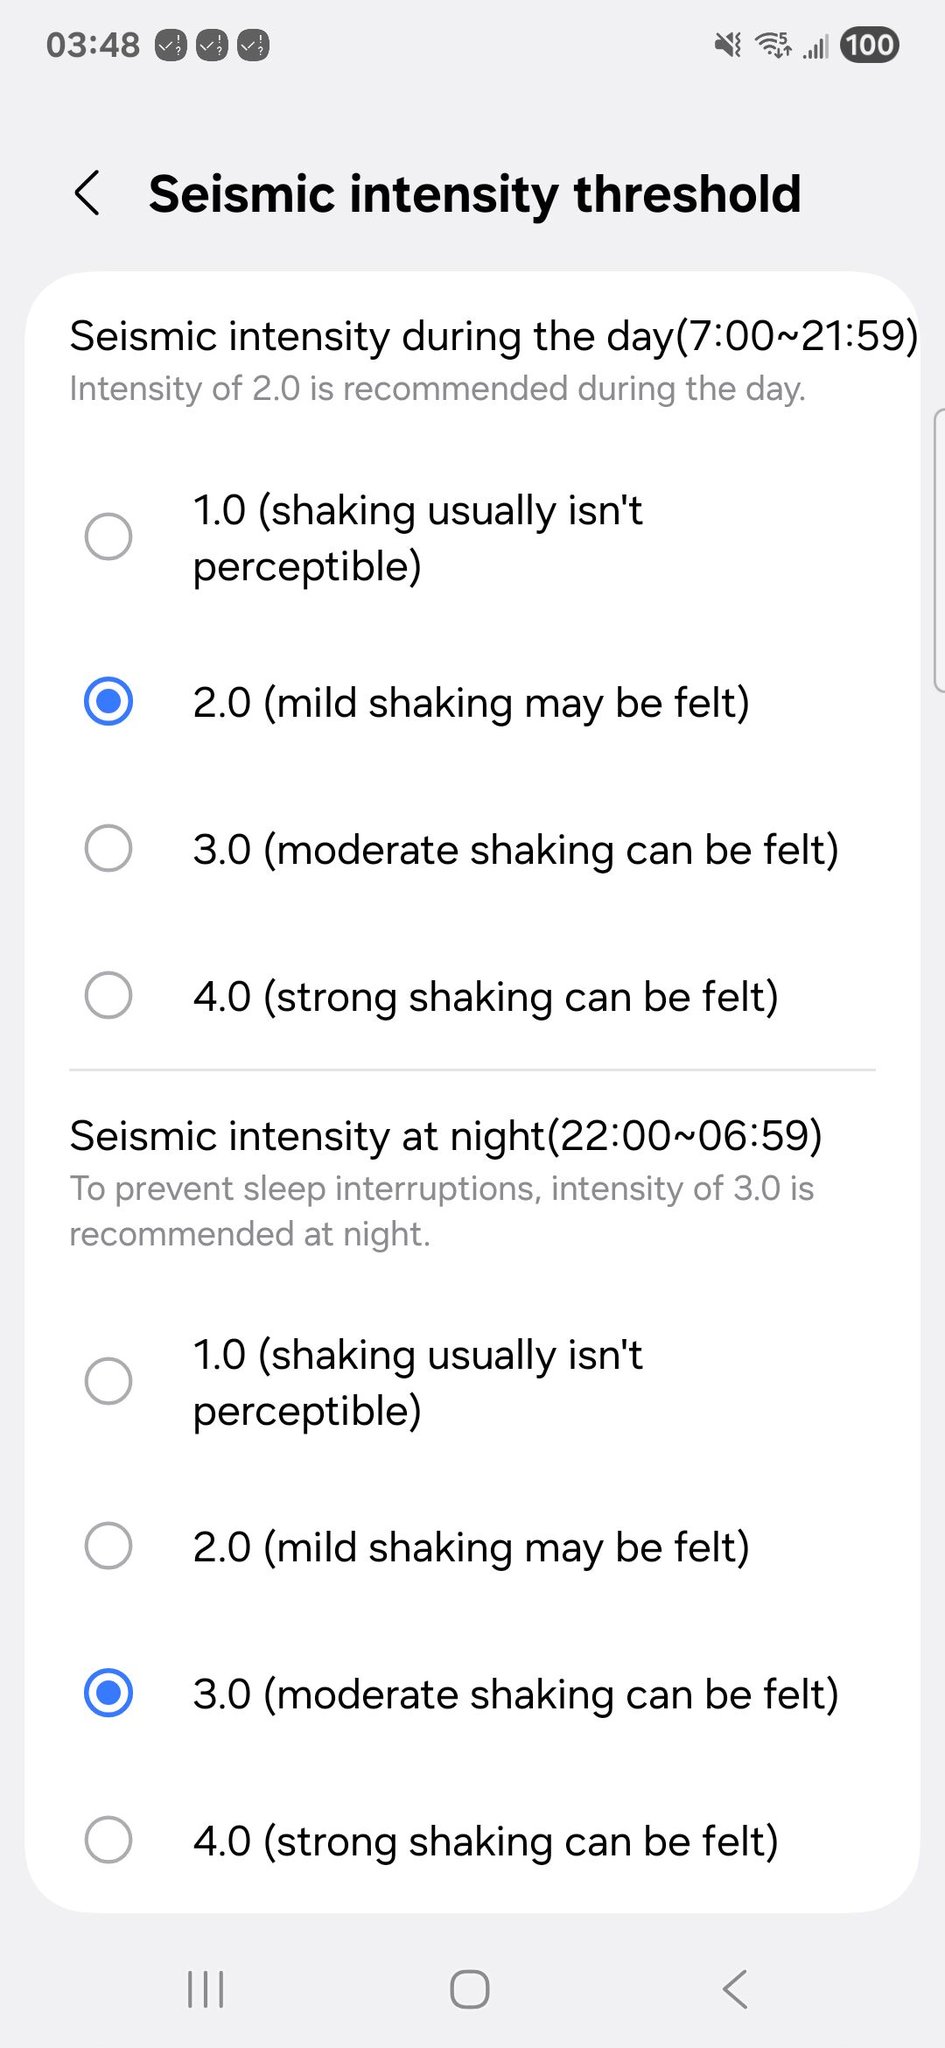Select night intensity 1.0 radio button
Image resolution: width=945 pixels, height=2048 pixels.
tap(108, 1381)
